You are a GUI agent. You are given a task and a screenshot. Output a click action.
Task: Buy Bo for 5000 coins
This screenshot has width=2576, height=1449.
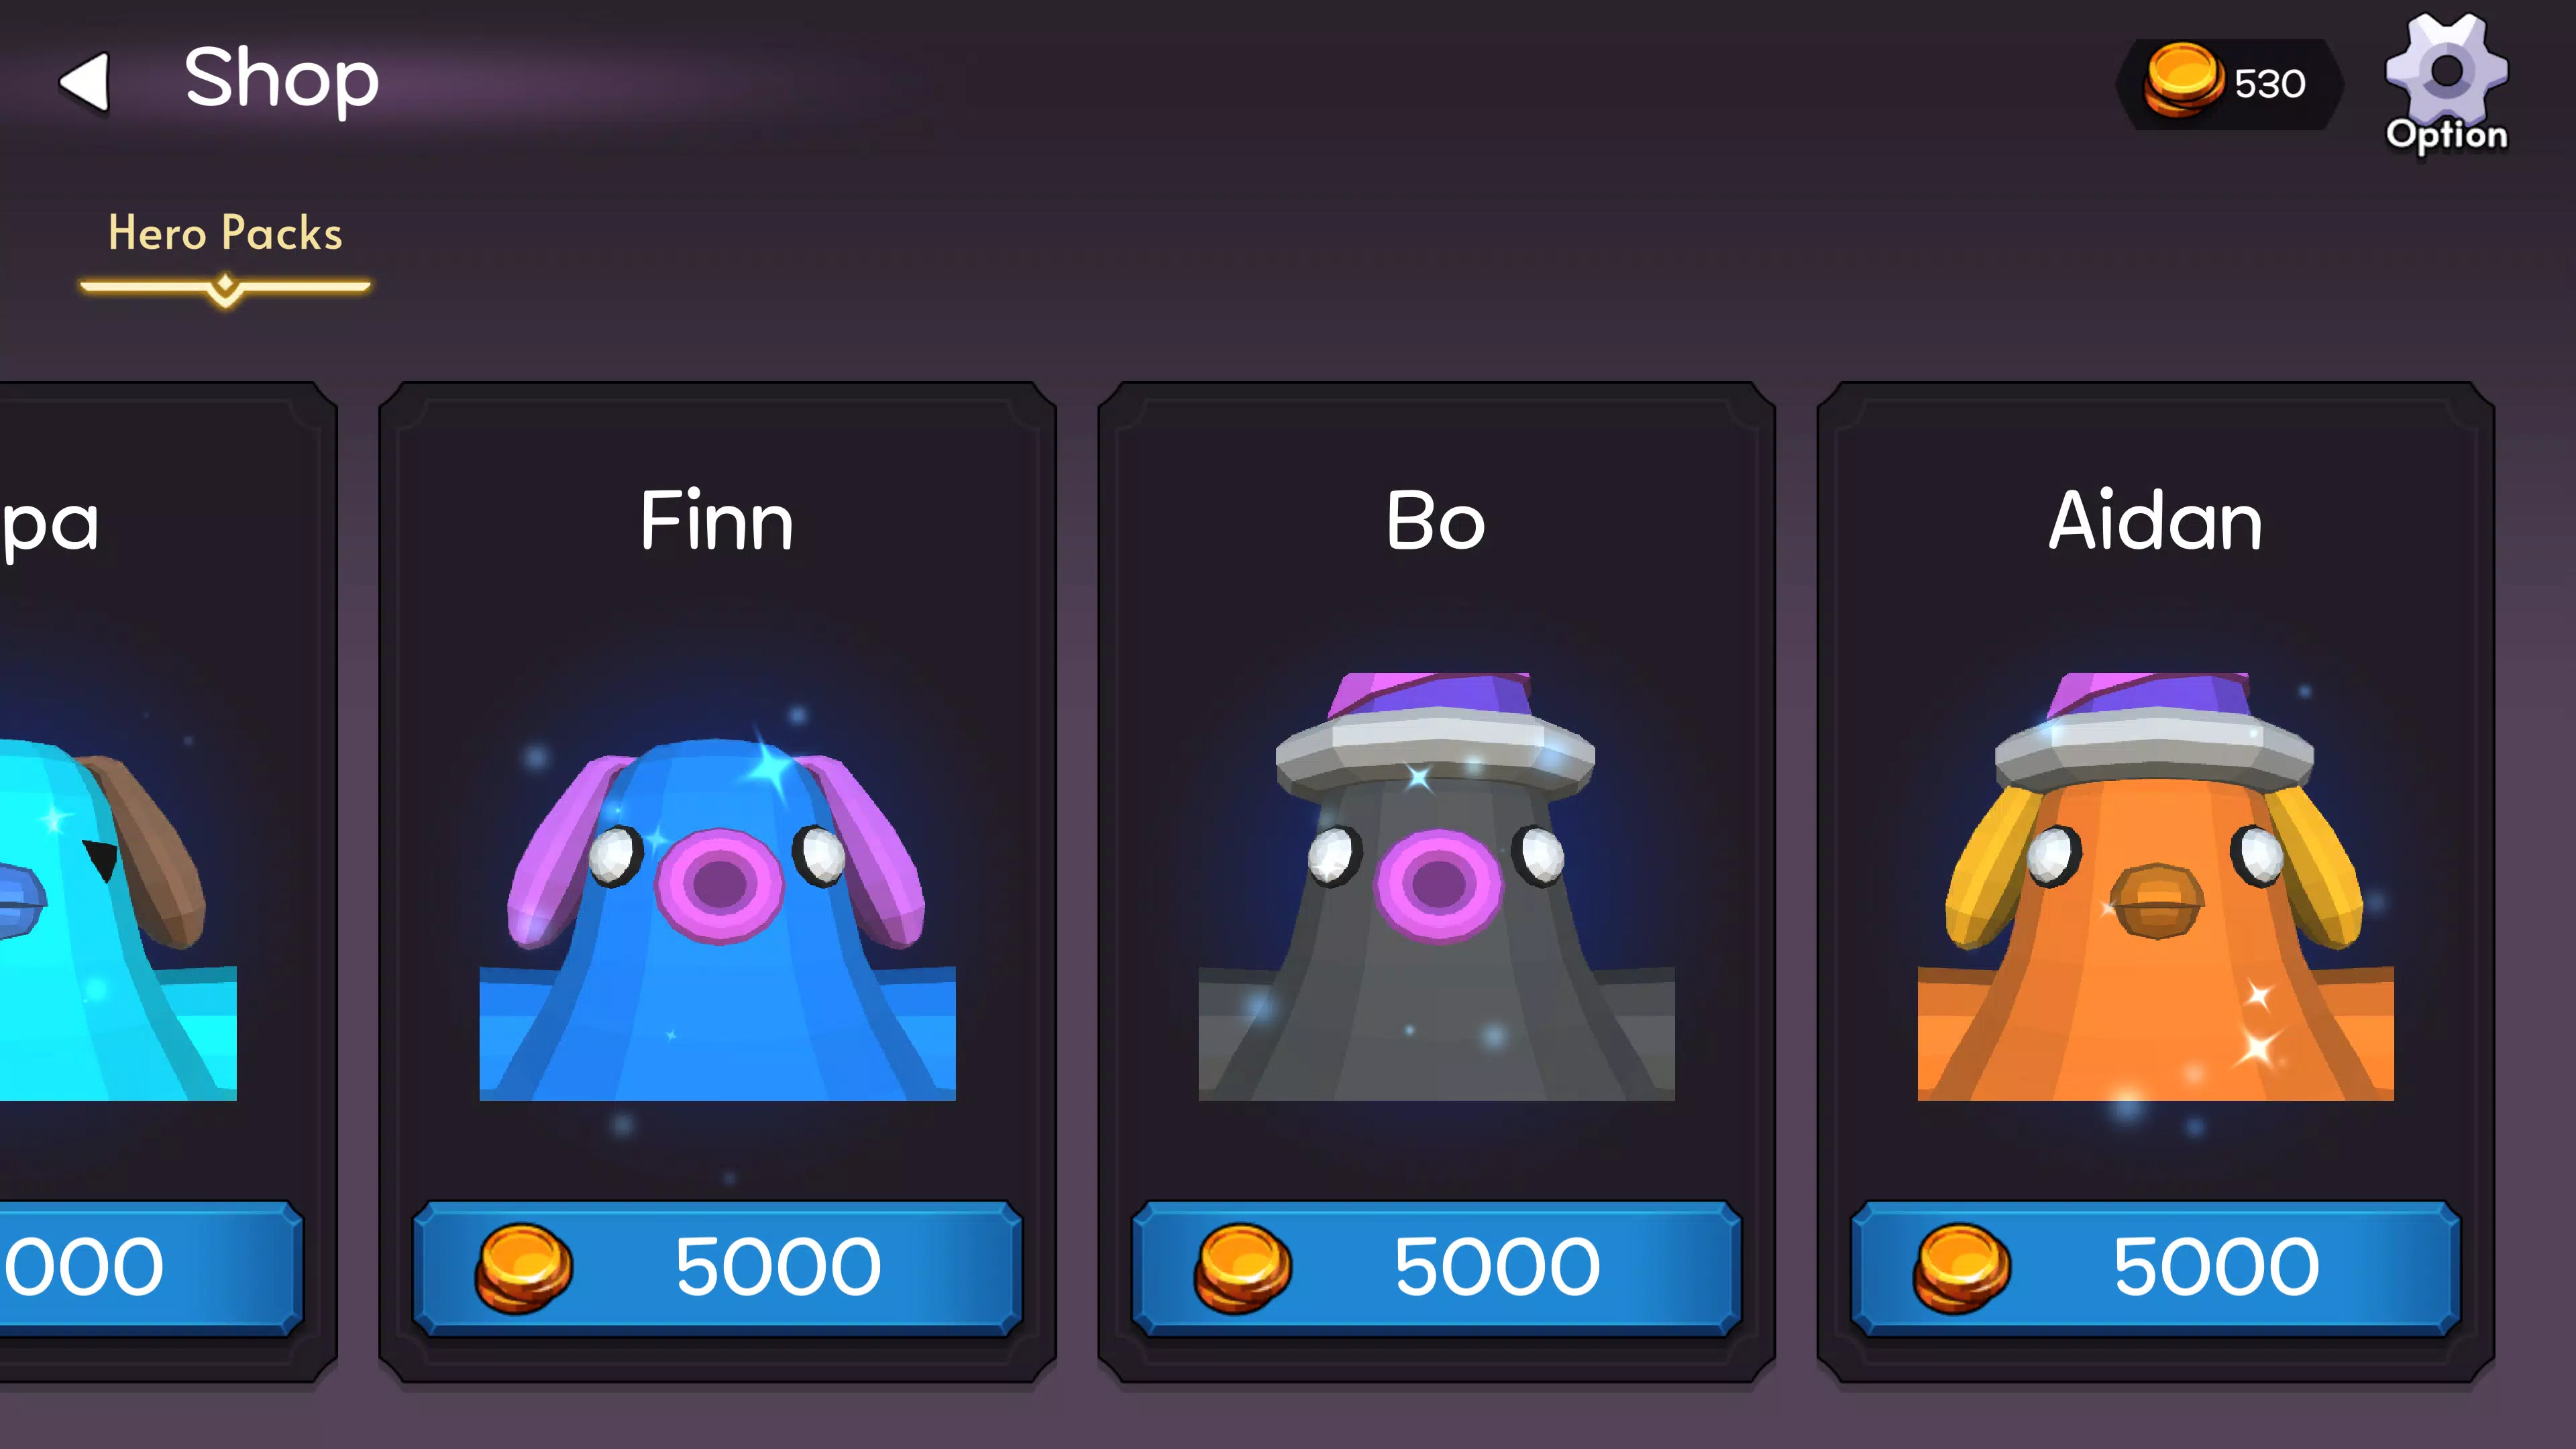(x=1437, y=1268)
